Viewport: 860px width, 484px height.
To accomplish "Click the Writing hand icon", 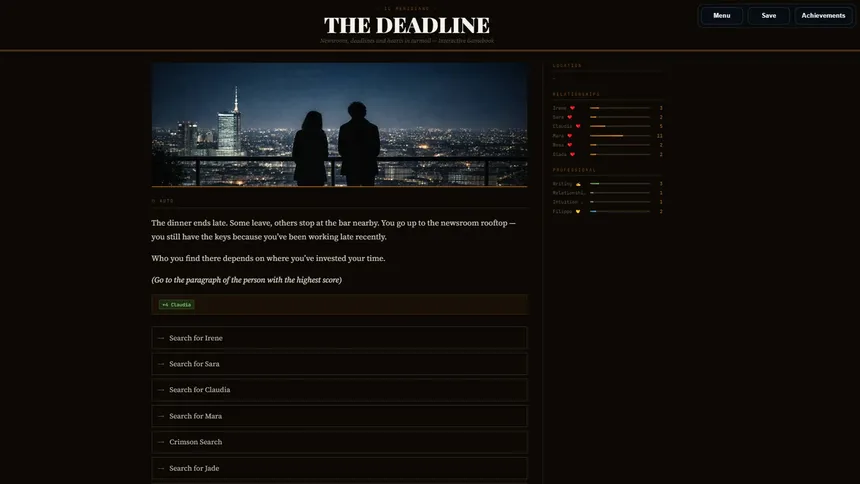I will [x=578, y=184].
